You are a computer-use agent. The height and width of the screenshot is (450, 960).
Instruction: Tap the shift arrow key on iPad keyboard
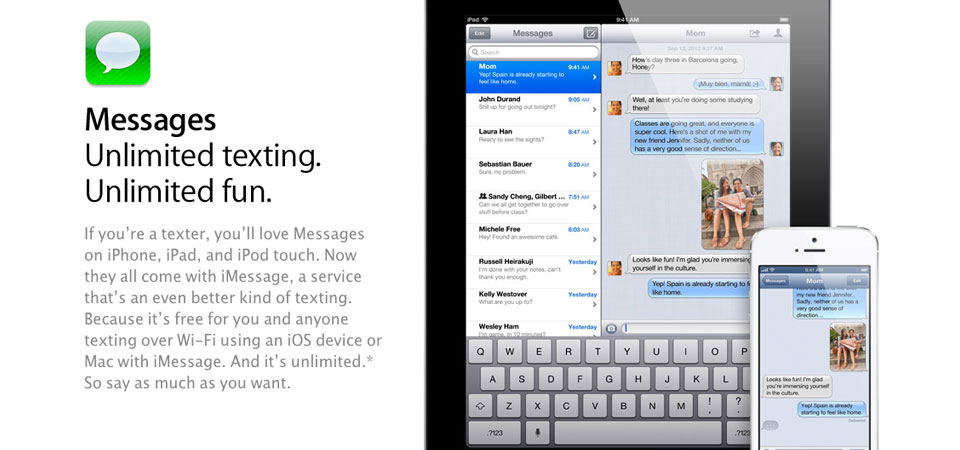[480, 406]
